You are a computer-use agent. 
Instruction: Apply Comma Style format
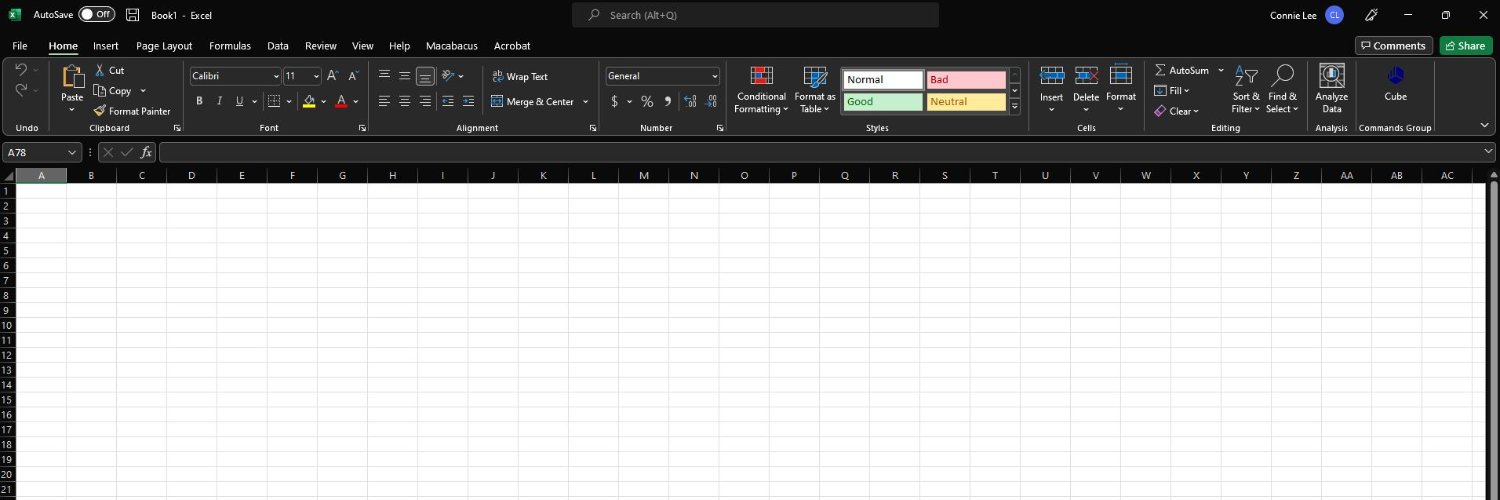tap(667, 101)
